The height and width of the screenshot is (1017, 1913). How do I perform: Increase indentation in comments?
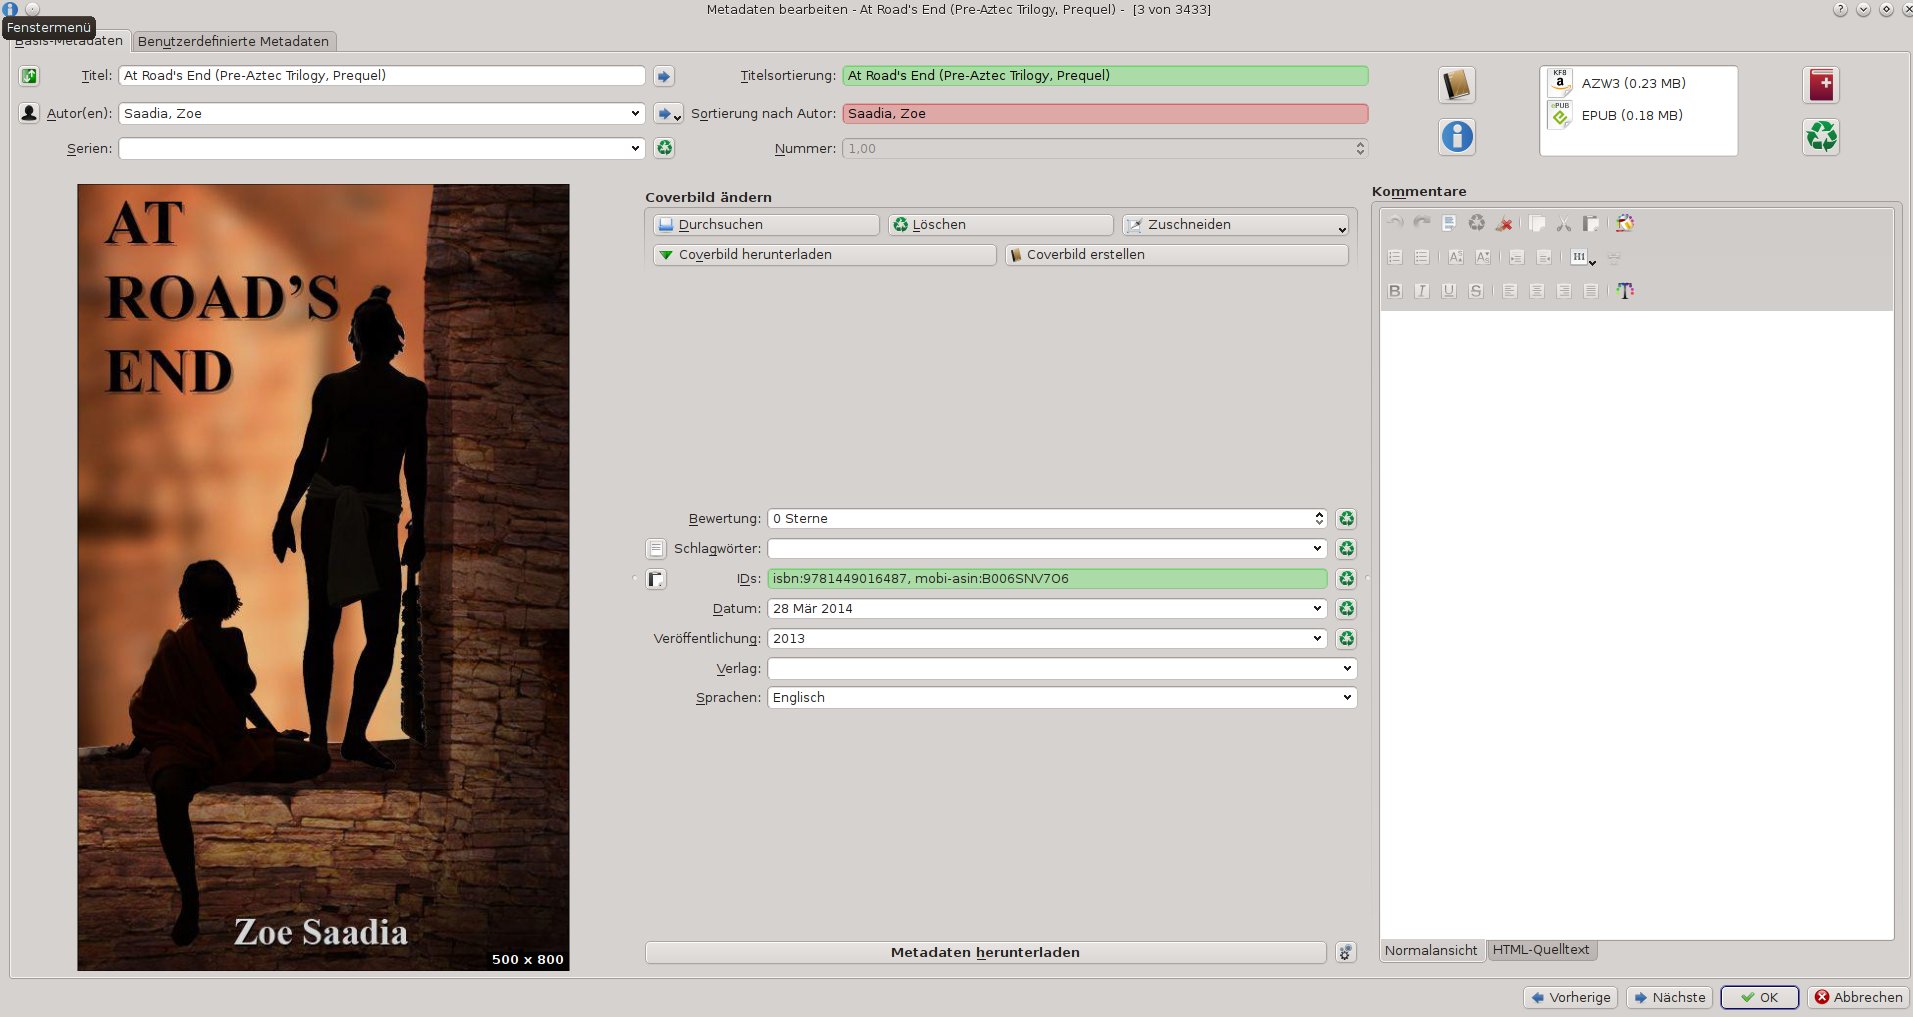[1517, 257]
